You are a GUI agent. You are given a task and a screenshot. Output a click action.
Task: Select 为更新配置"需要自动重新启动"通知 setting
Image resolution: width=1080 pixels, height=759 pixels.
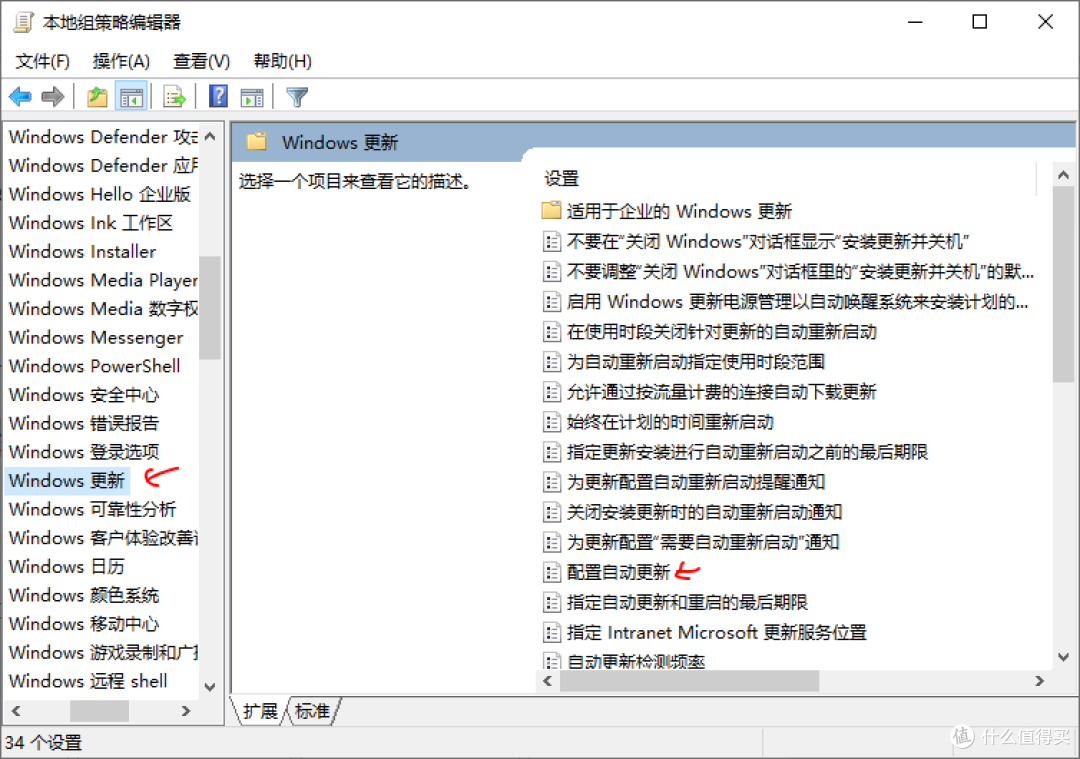click(703, 542)
